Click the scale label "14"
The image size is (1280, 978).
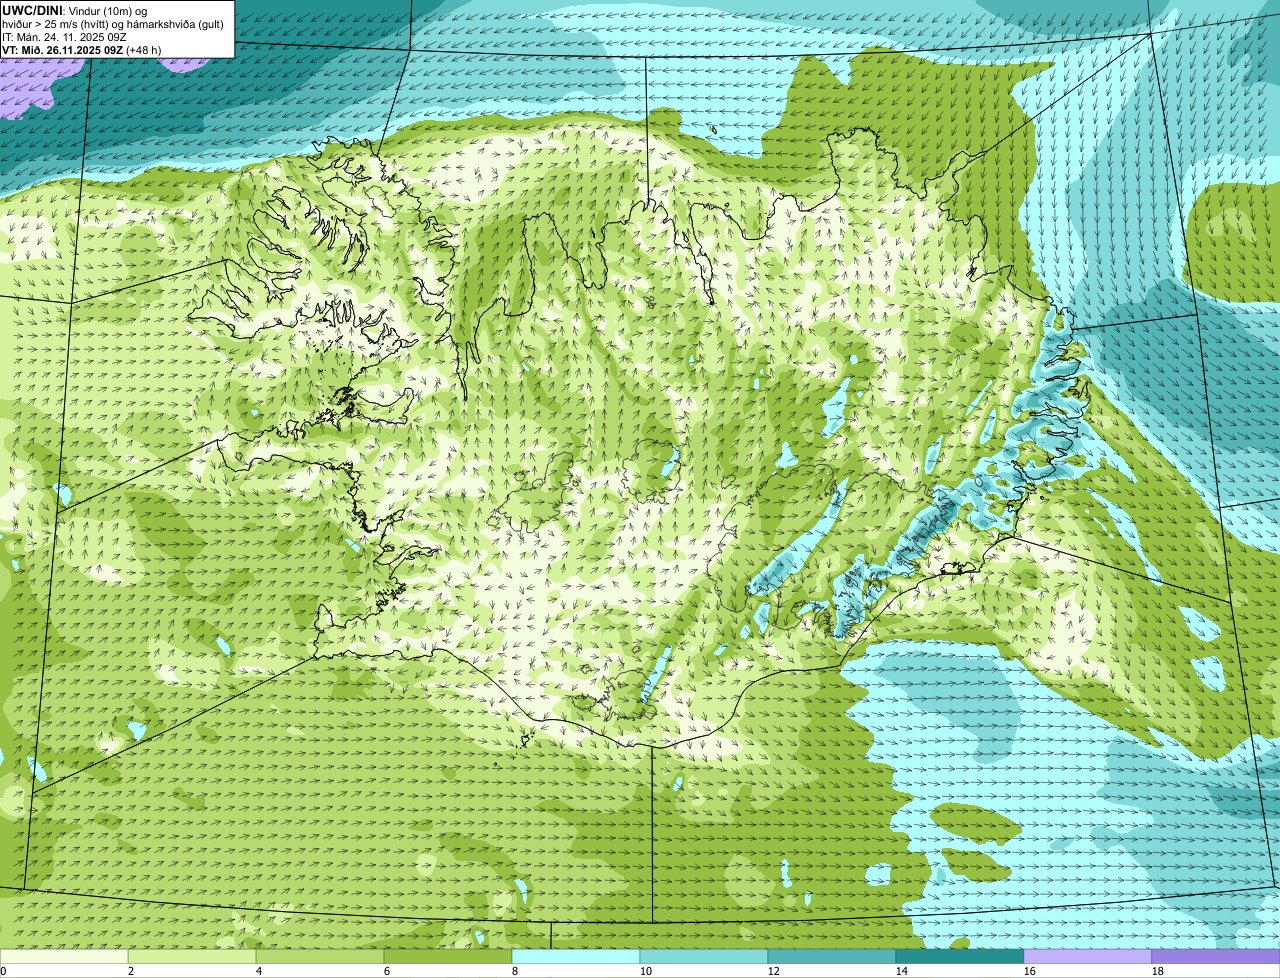coord(902,971)
